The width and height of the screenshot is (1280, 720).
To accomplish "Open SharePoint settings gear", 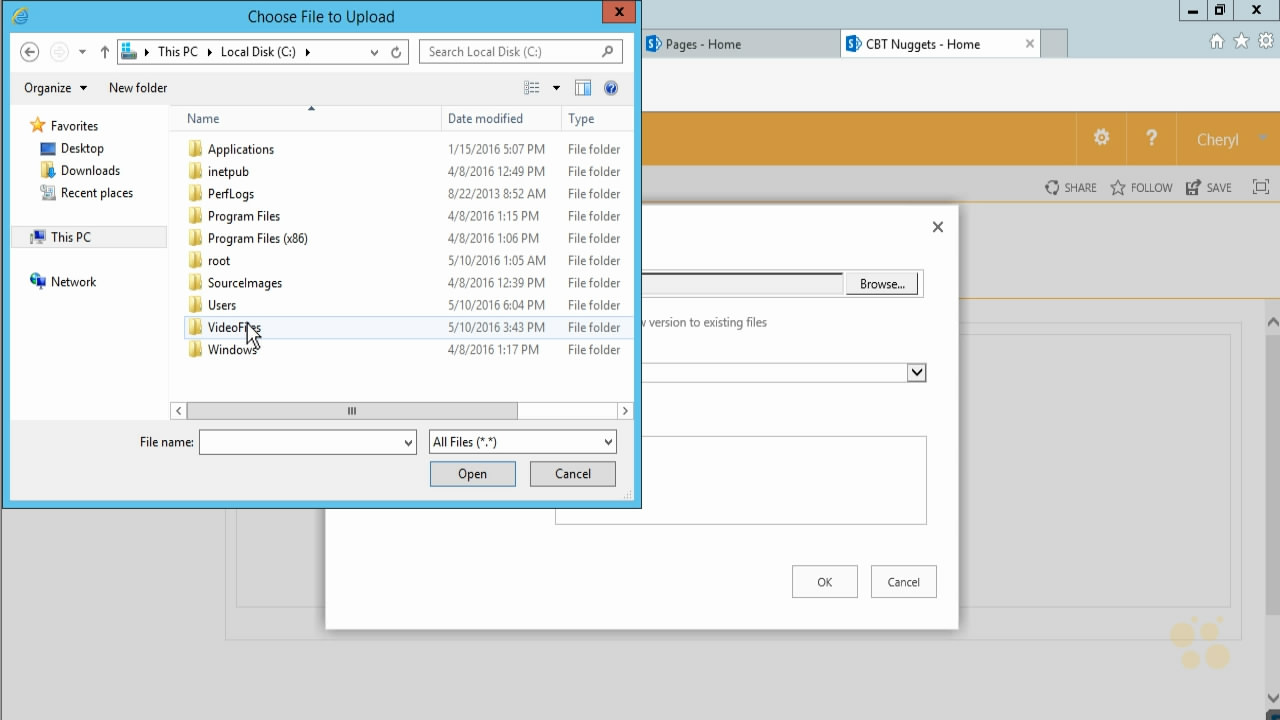I will click(1101, 138).
